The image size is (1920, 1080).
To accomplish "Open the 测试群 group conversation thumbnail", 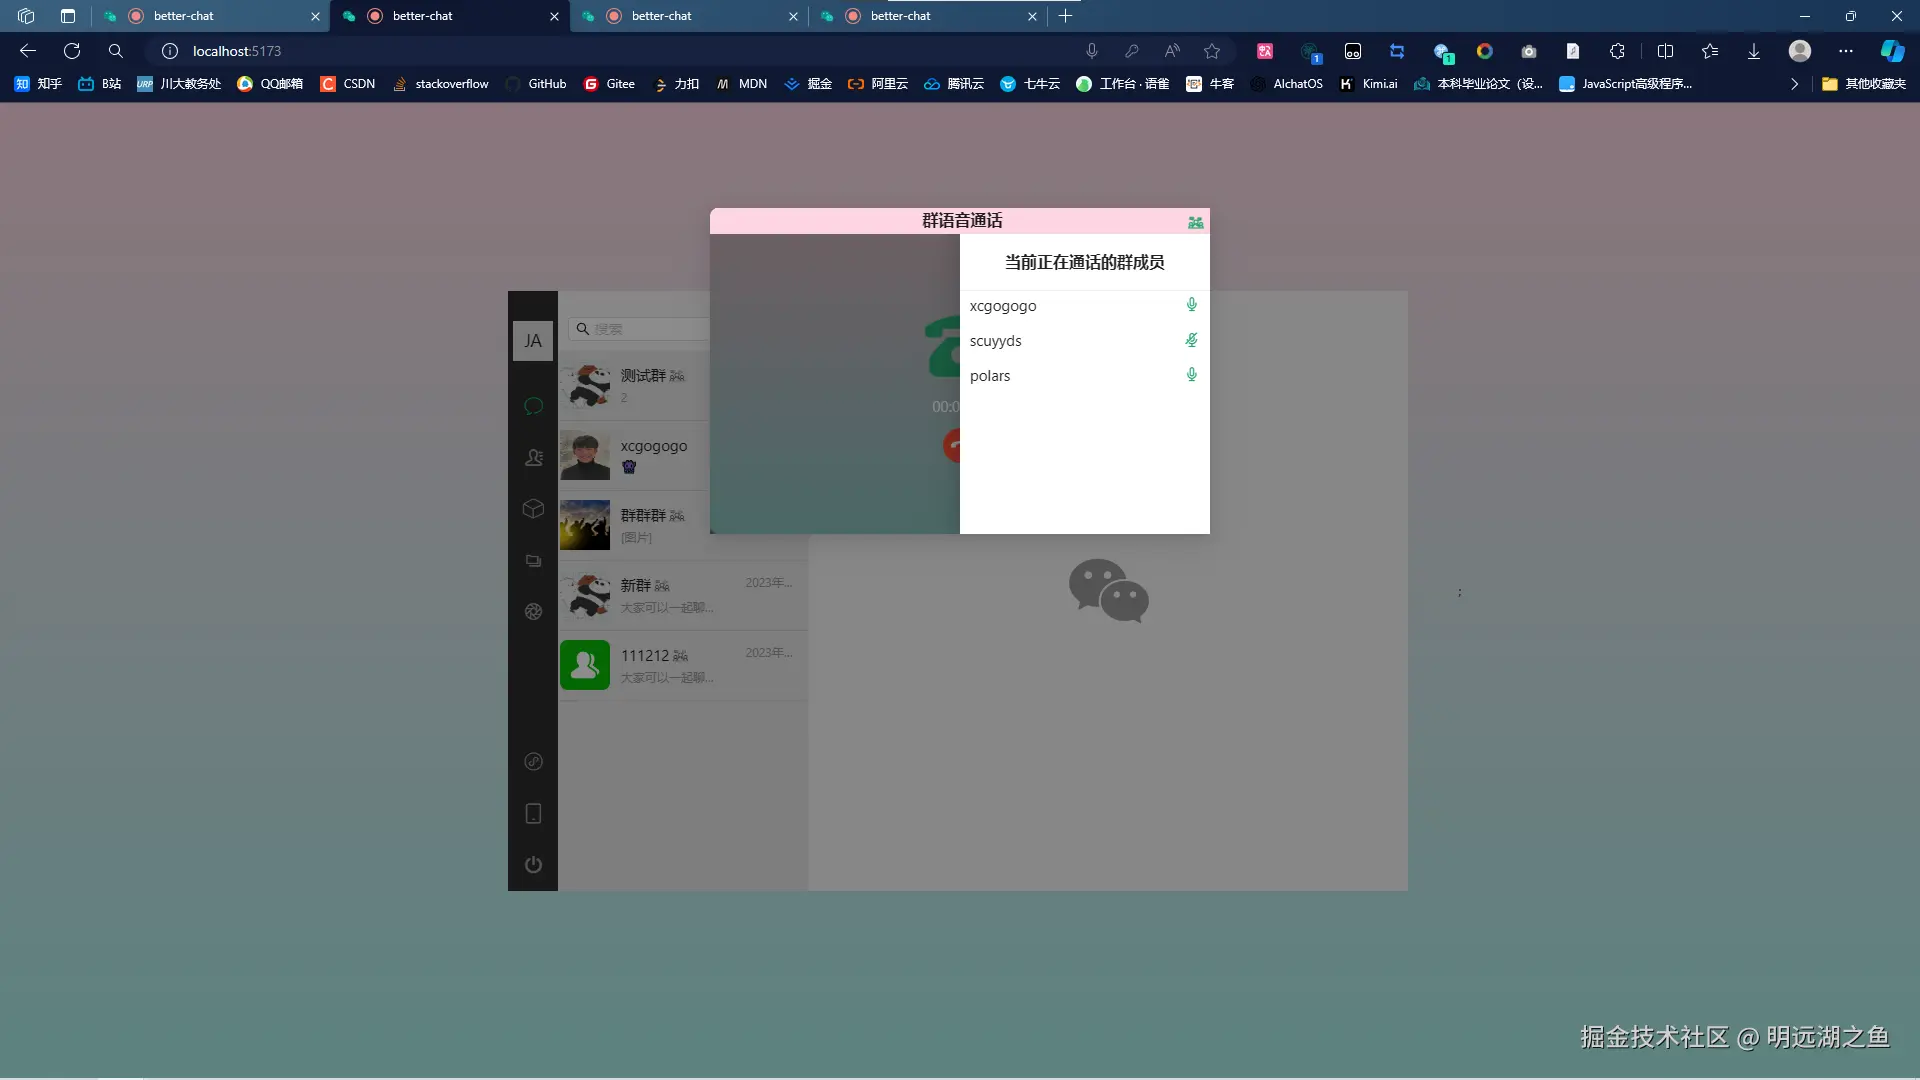I will 585,386.
